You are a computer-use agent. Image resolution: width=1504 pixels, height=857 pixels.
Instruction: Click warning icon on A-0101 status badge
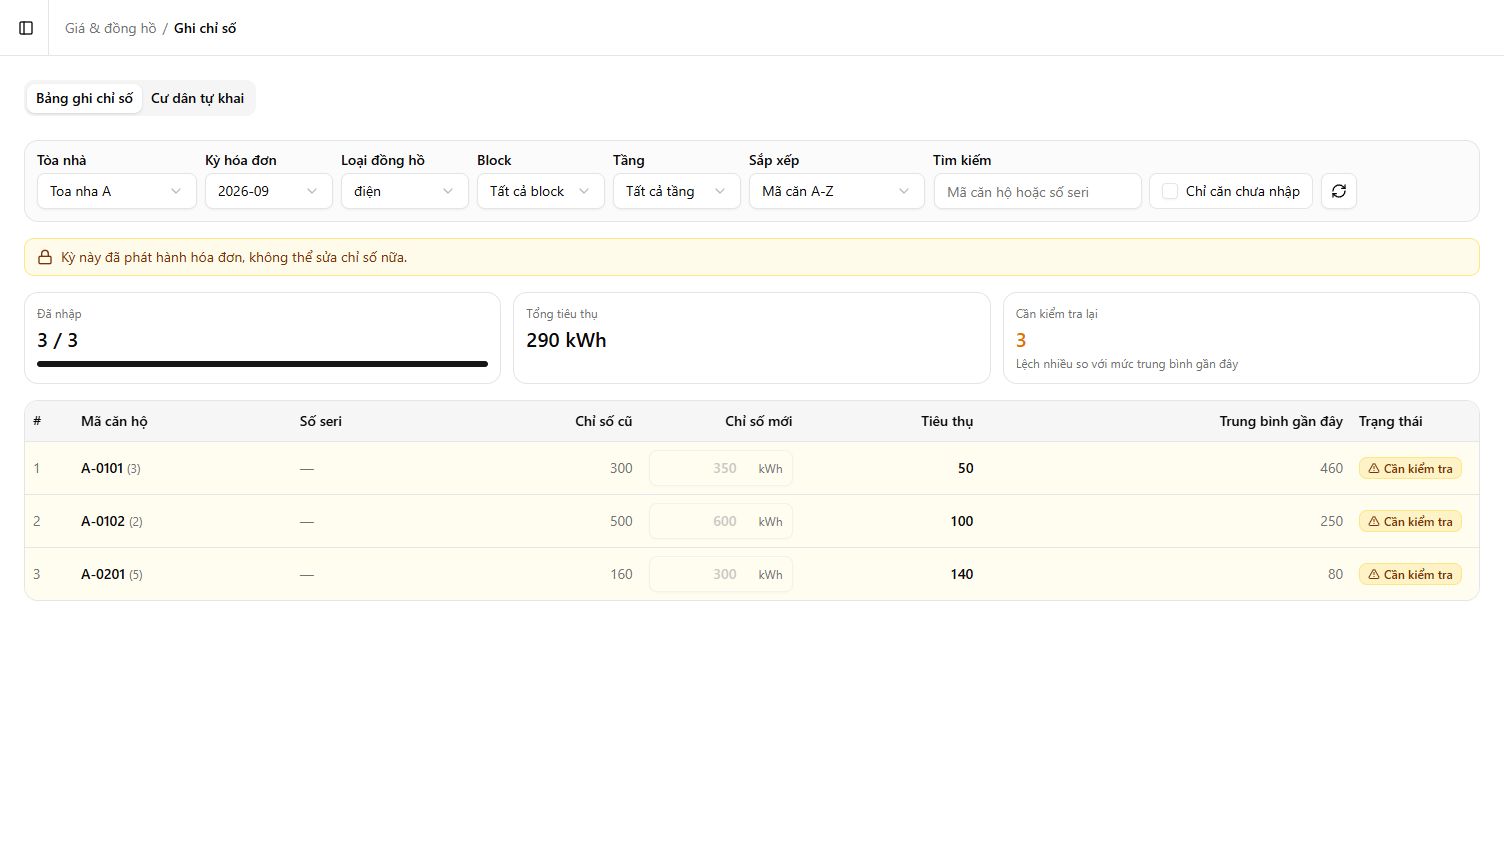tap(1374, 468)
